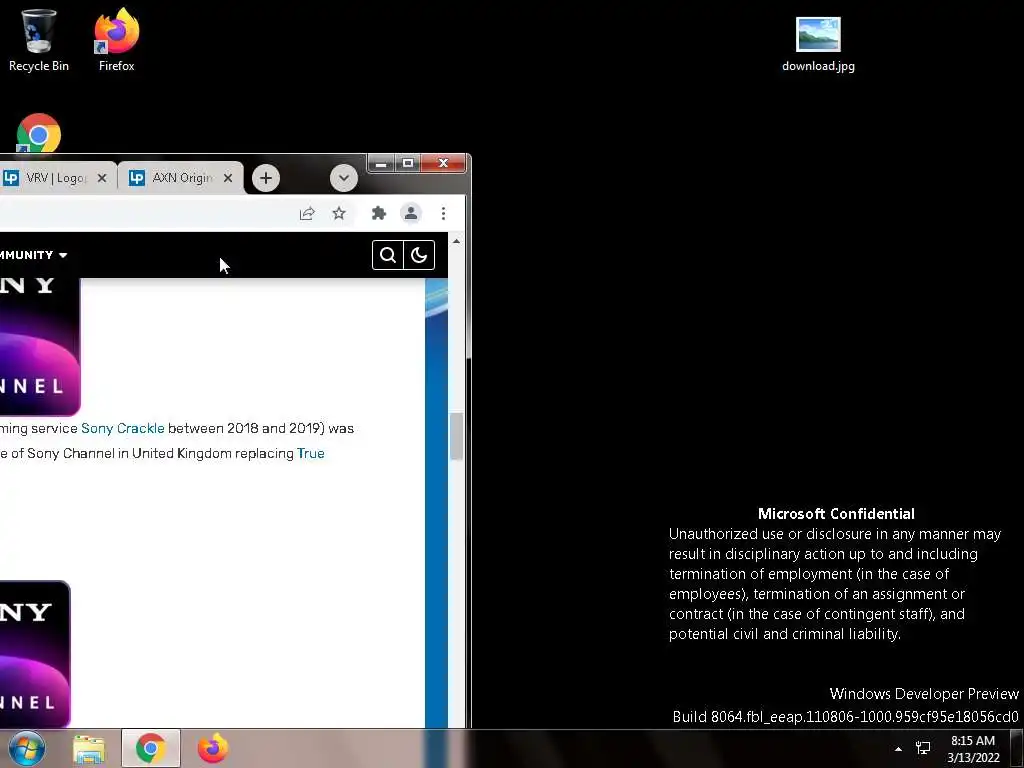Screen dimensions: 1024x768
Task: Show hidden system tray icons
Action: coord(899,749)
